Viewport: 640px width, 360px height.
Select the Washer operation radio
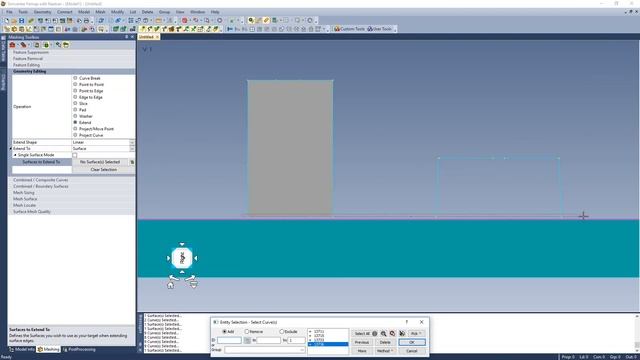[x=75, y=116]
